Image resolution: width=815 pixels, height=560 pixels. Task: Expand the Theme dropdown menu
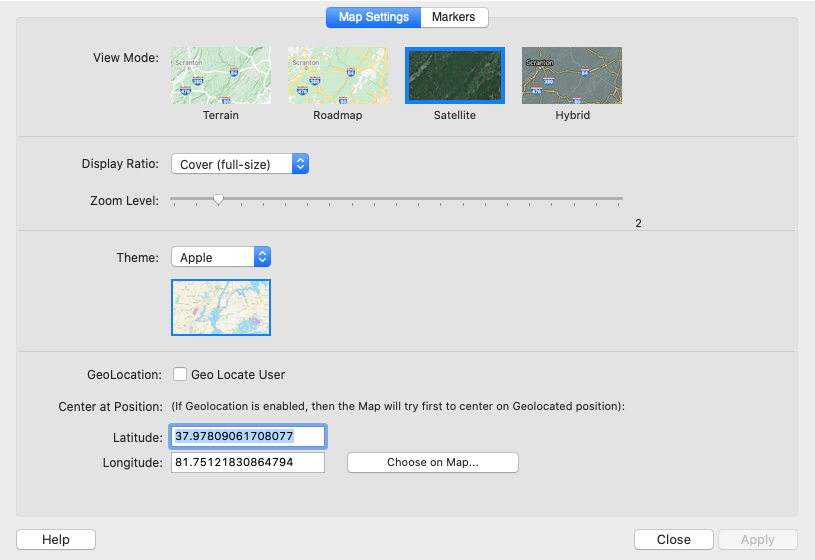[x=221, y=257]
